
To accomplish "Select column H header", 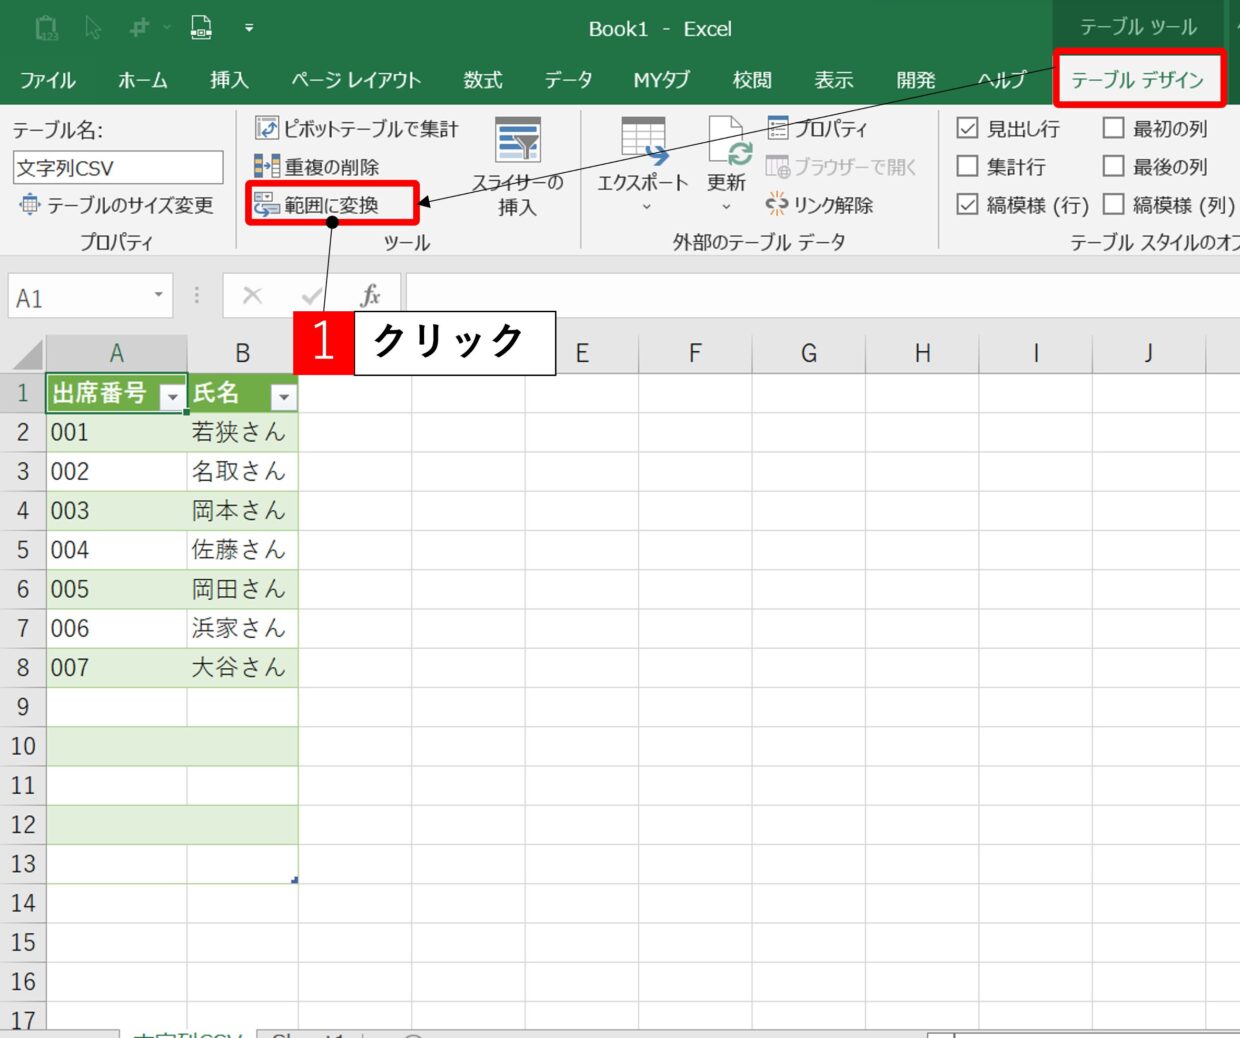I will [x=922, y=353].
